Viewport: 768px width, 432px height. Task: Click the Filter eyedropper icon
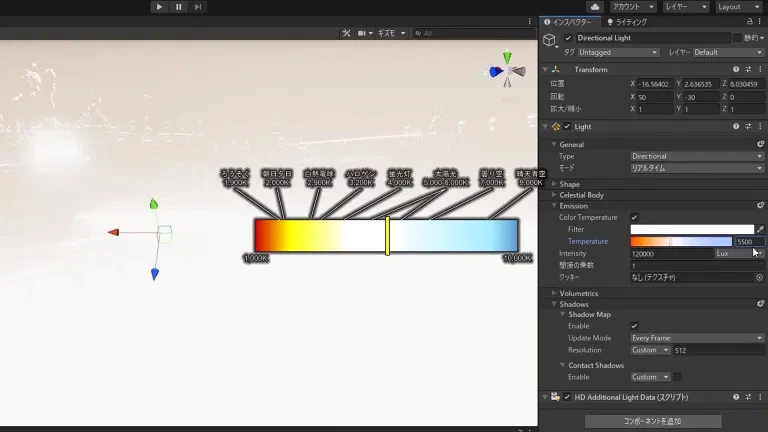coord(760,229)
